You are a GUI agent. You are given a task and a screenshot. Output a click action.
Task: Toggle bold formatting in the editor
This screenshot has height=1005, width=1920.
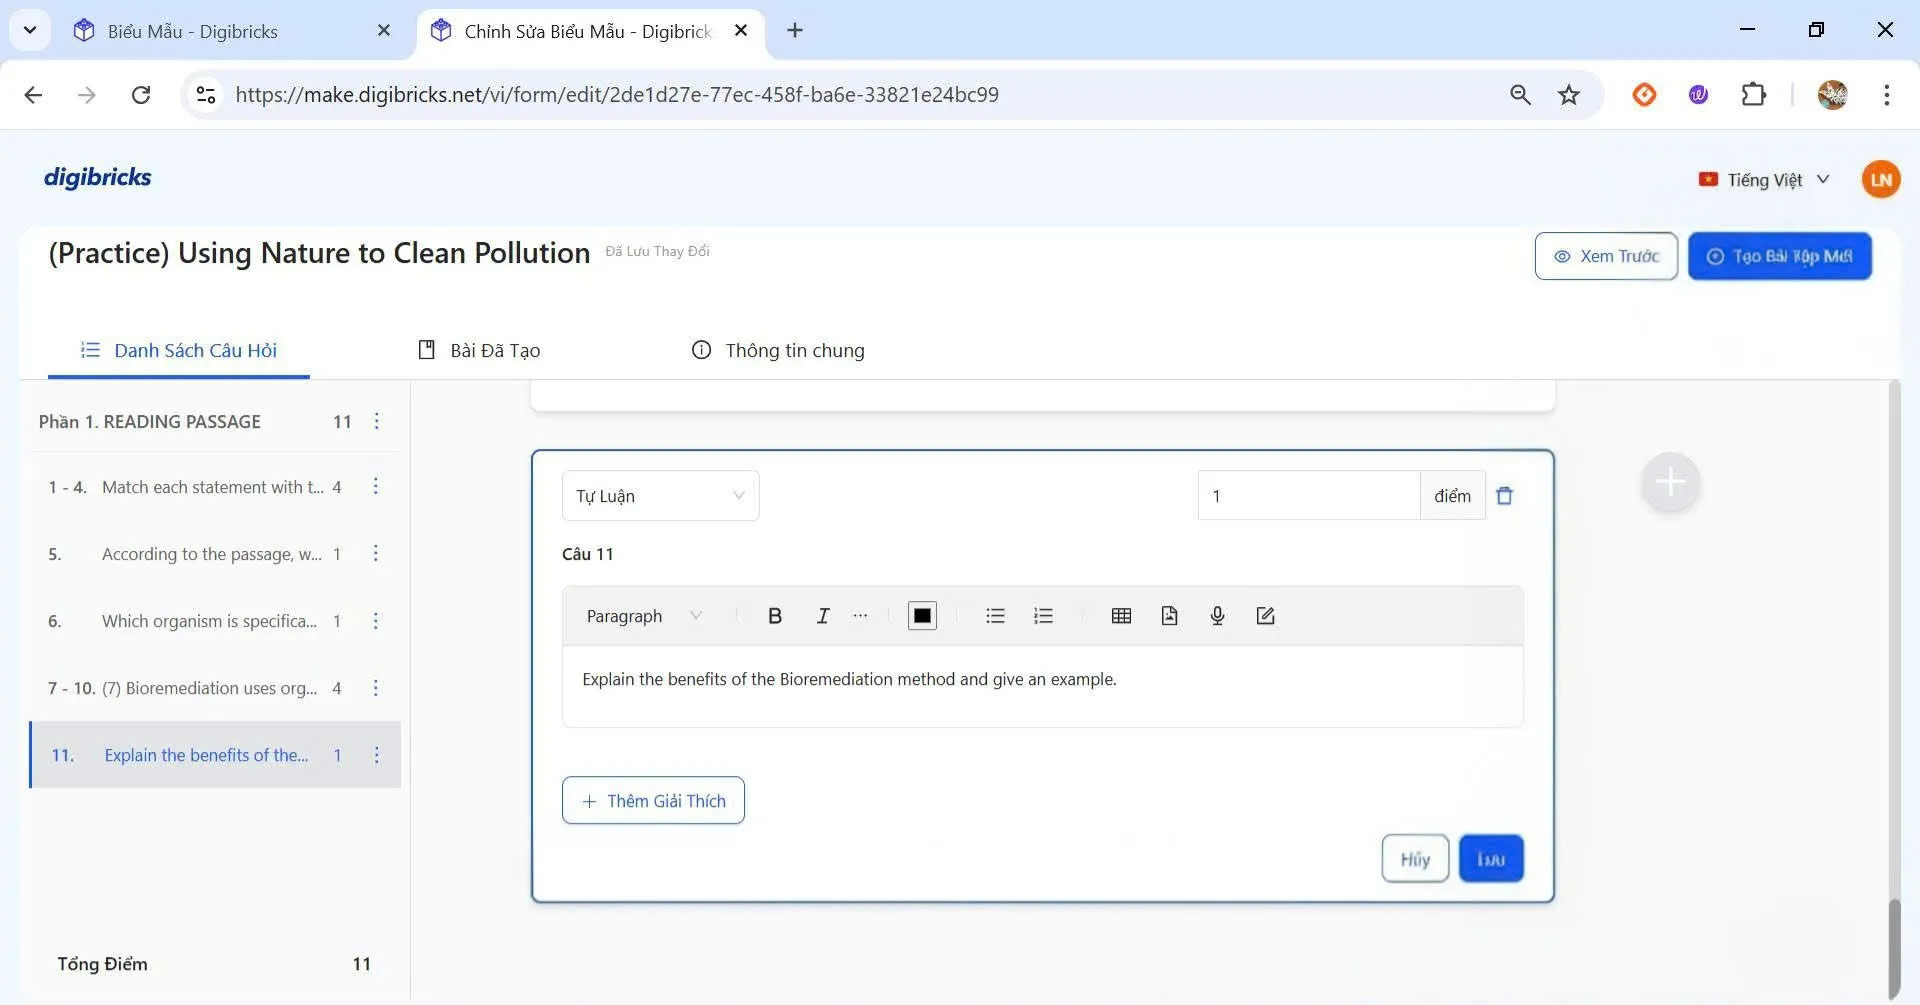point(774,616)
